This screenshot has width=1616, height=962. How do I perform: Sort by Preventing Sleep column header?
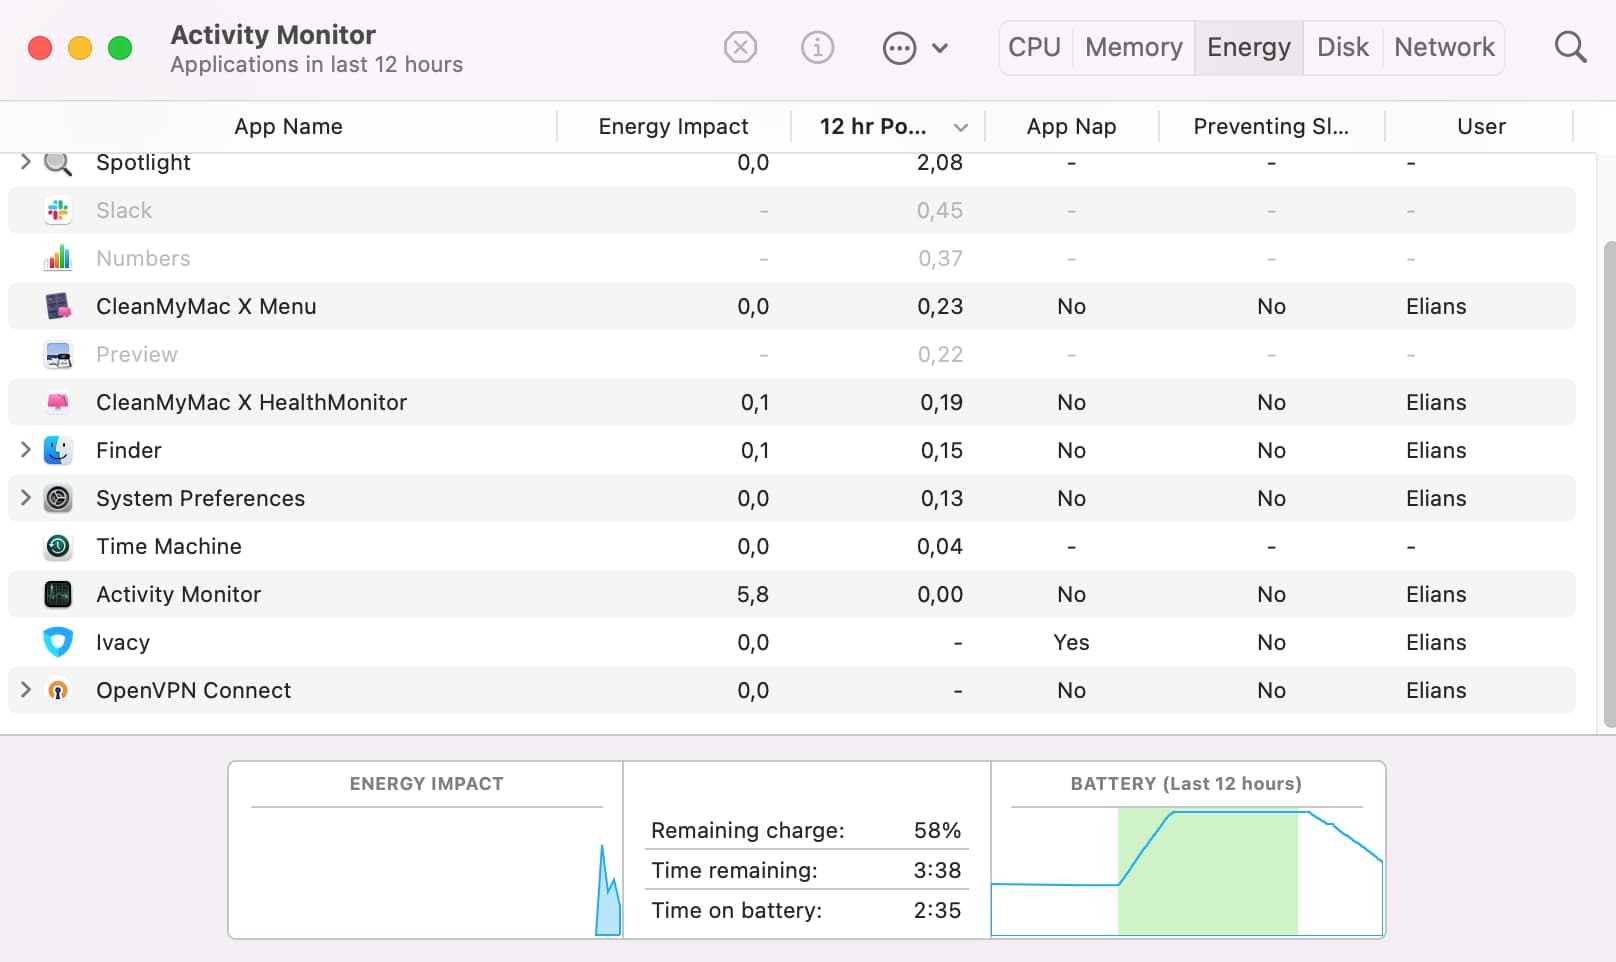pyautogui.click(x=1271, y=126)
